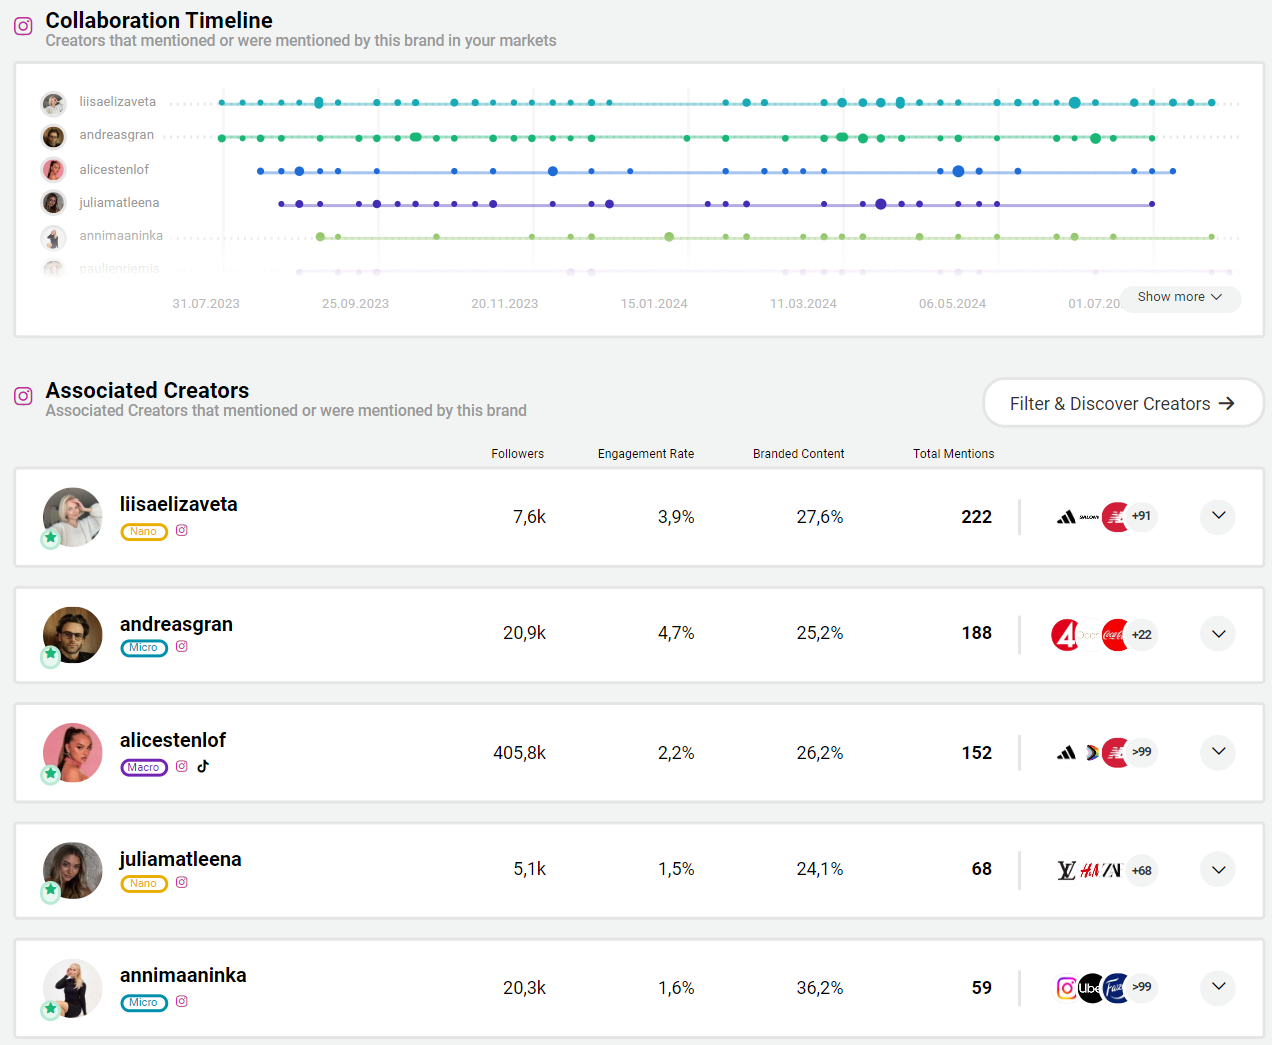Open Filter & Discover Creators
The image size is (1272, 1045).
(x=1123, y=403)
